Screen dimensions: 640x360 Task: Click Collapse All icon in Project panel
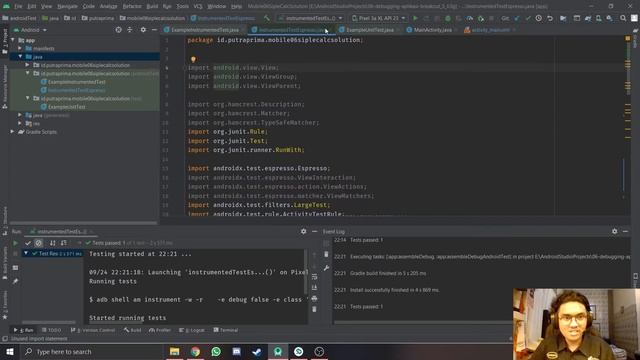(x=130, y=30)
